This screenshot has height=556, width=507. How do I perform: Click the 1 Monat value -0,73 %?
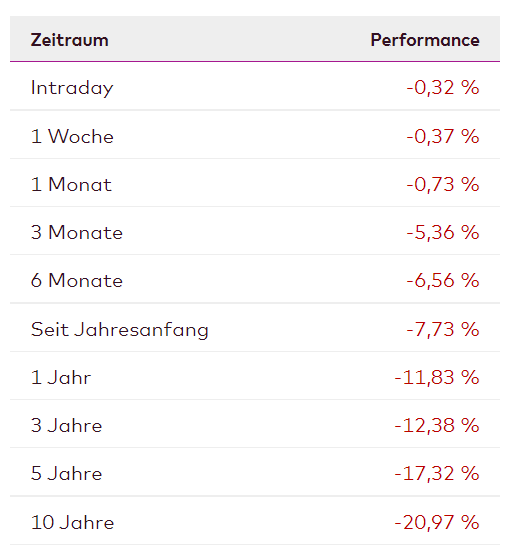pos(443,184)
